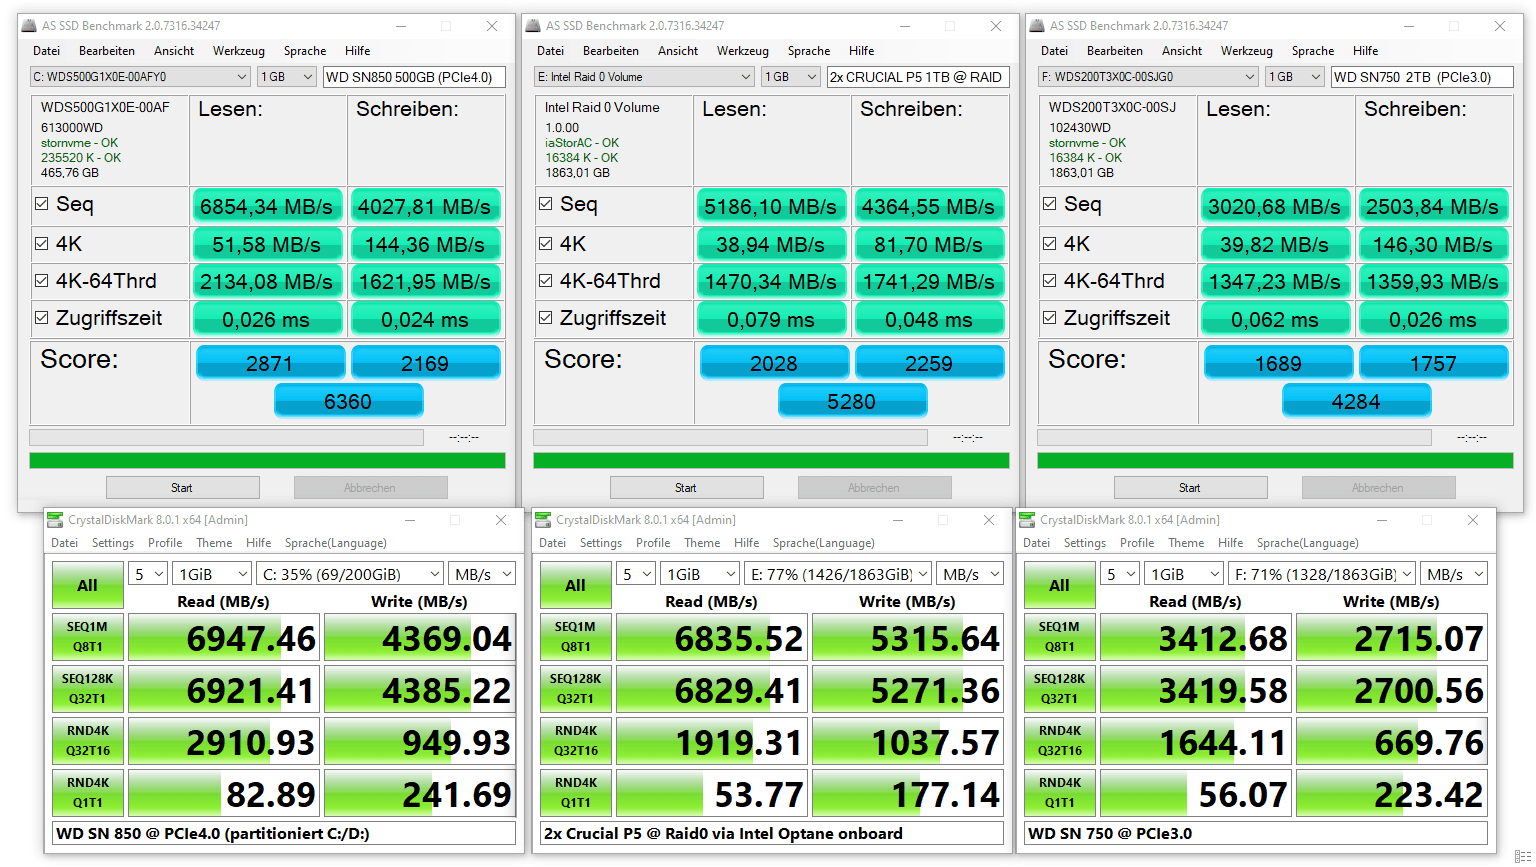This screenshot has width=1536, height=867.
Task: Click comment field 'WD SN 750 @ PCIe3.0'
Action: point(1255,833)
